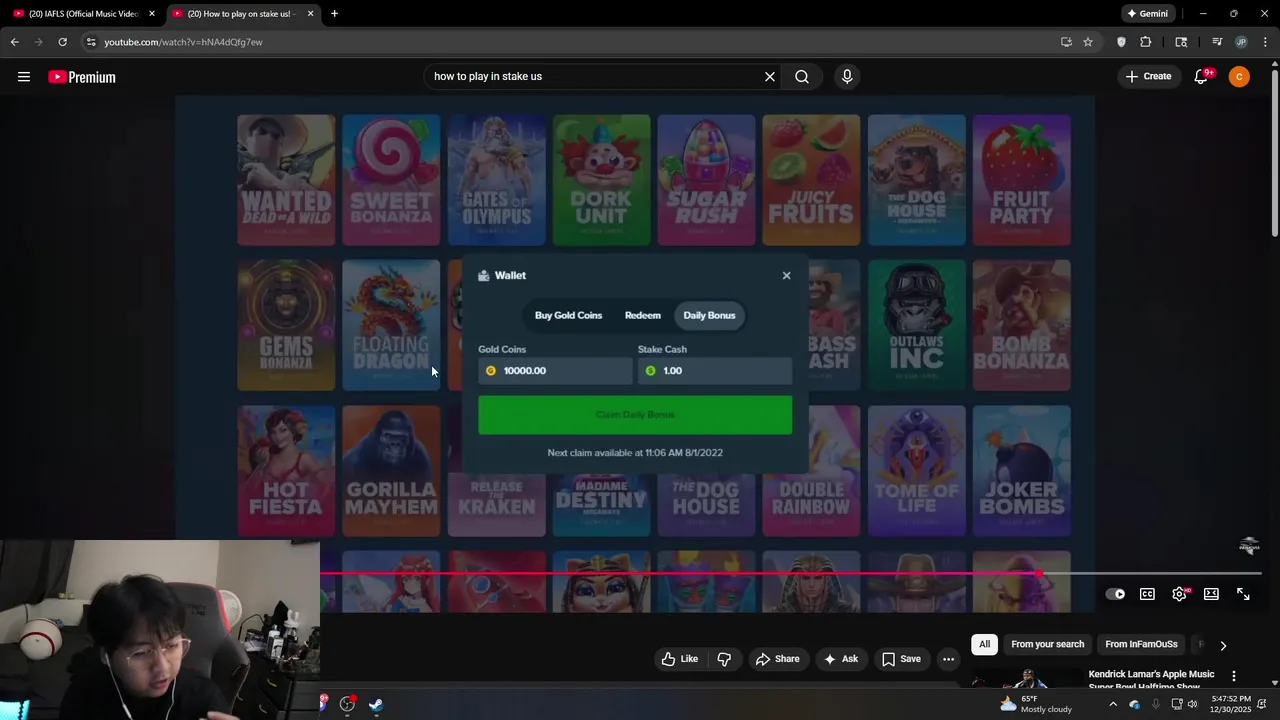Switch the player to theater mode
Image resolution: width=1280 pixels, height=720 pixels.
click(x=1211, y=594)
